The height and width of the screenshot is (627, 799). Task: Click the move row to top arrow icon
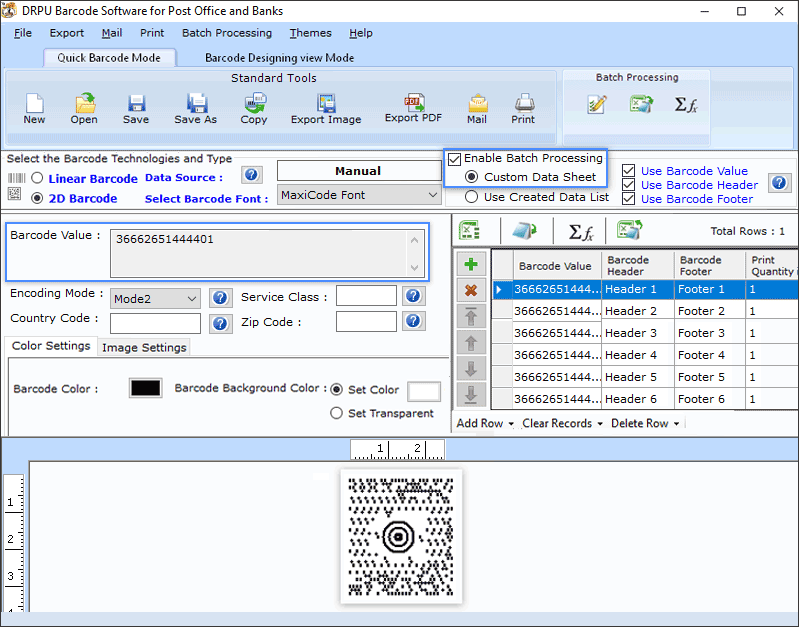click(x=471, y=317)
